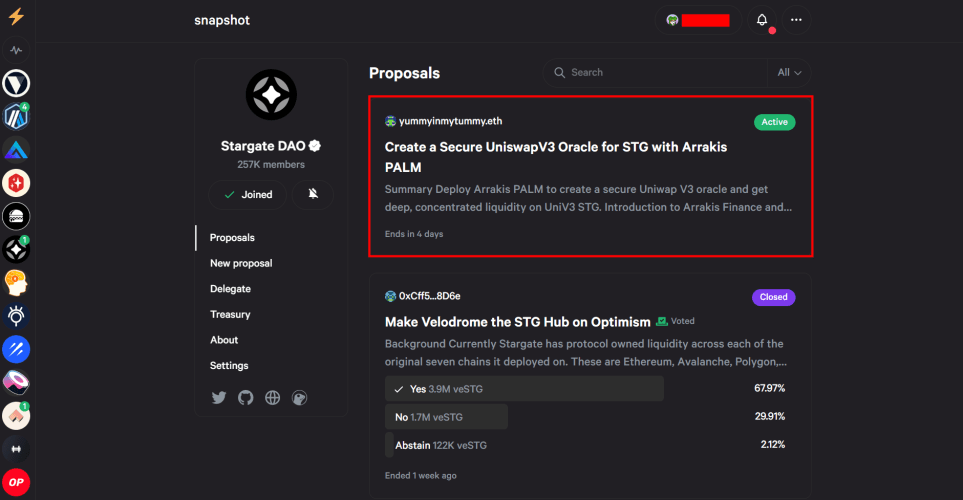Image resolution: width=963 pixels, height=500 pixels.
Task: Click the Proposals page heading
Action: 404,73
